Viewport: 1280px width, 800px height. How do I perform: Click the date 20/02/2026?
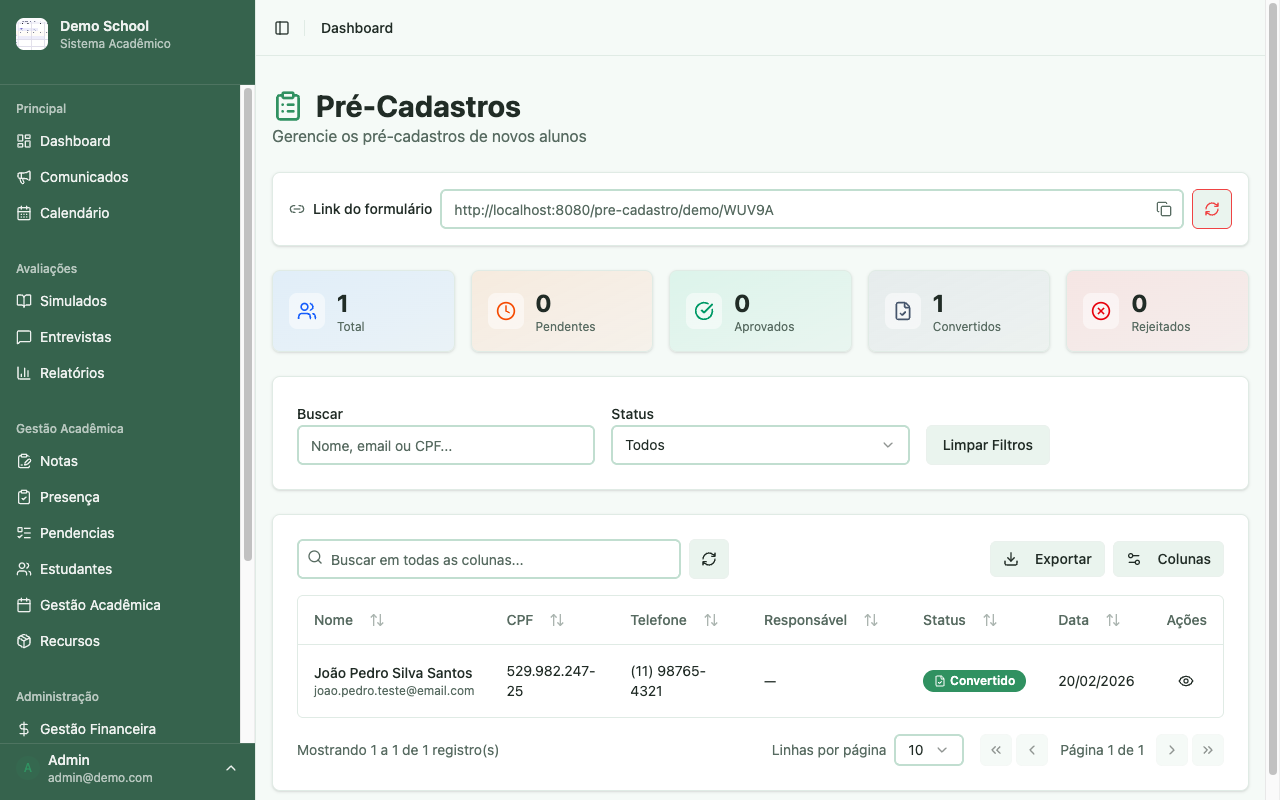click(x=1096, y=681)
